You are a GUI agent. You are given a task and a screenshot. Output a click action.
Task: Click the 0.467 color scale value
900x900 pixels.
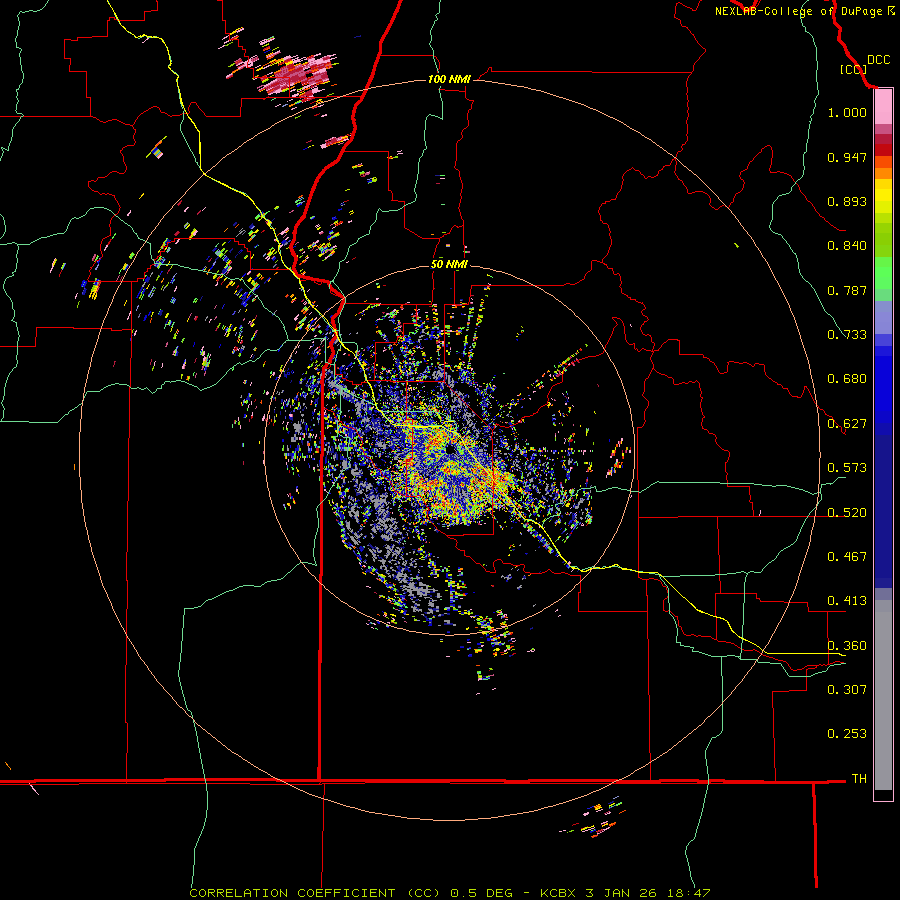pyautogui.click(x=847, y=557)
